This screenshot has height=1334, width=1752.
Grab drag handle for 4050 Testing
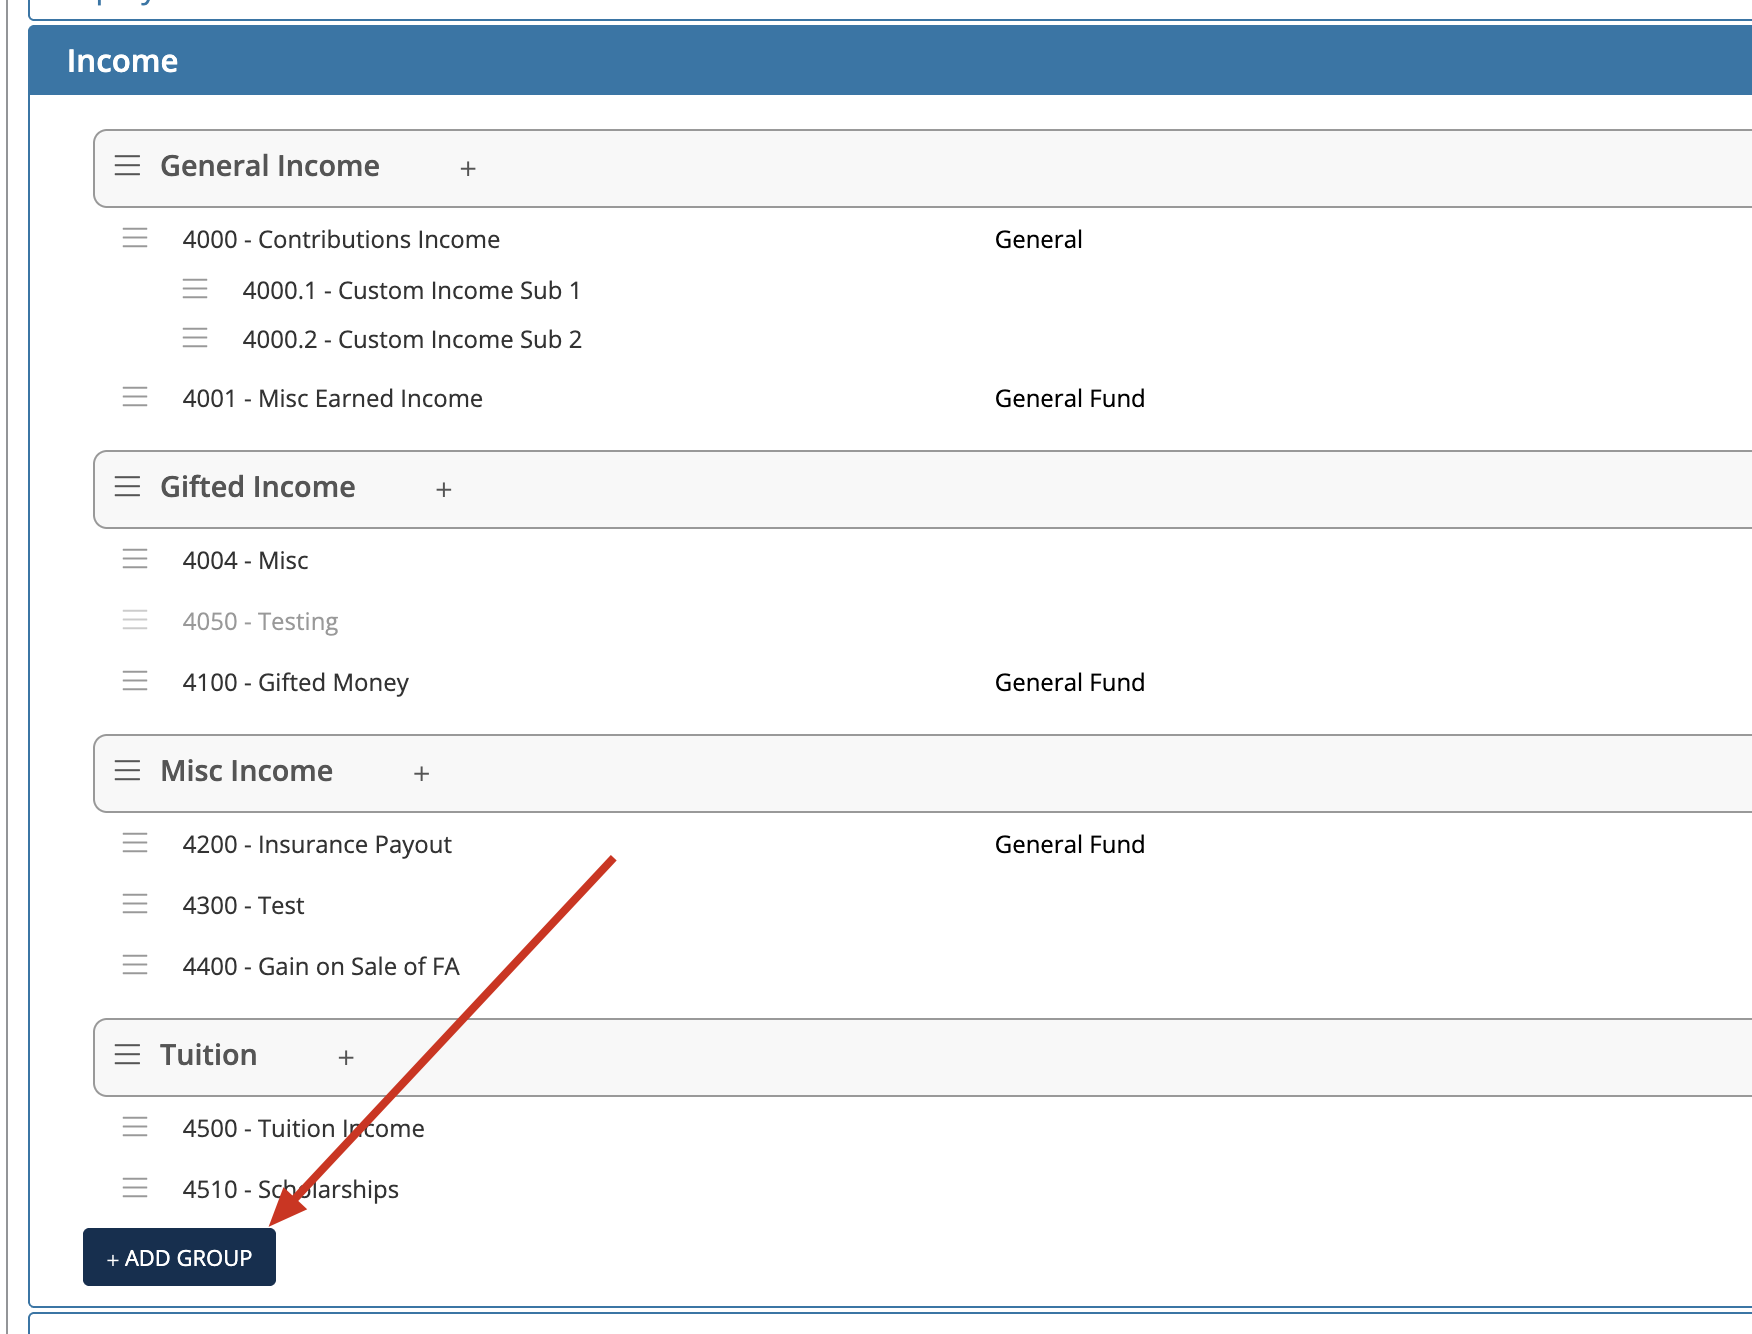point(135,620)
